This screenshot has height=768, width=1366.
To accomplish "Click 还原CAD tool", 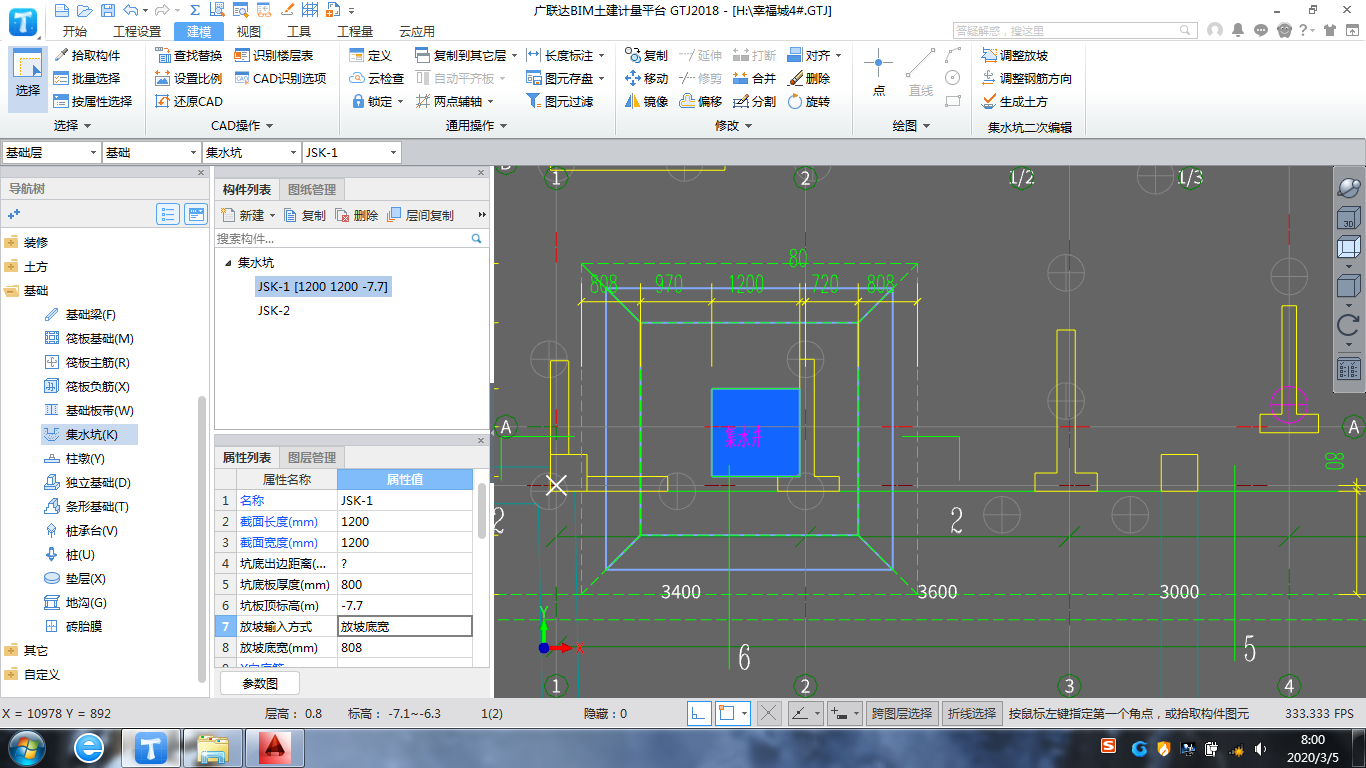I will [189, 101].
